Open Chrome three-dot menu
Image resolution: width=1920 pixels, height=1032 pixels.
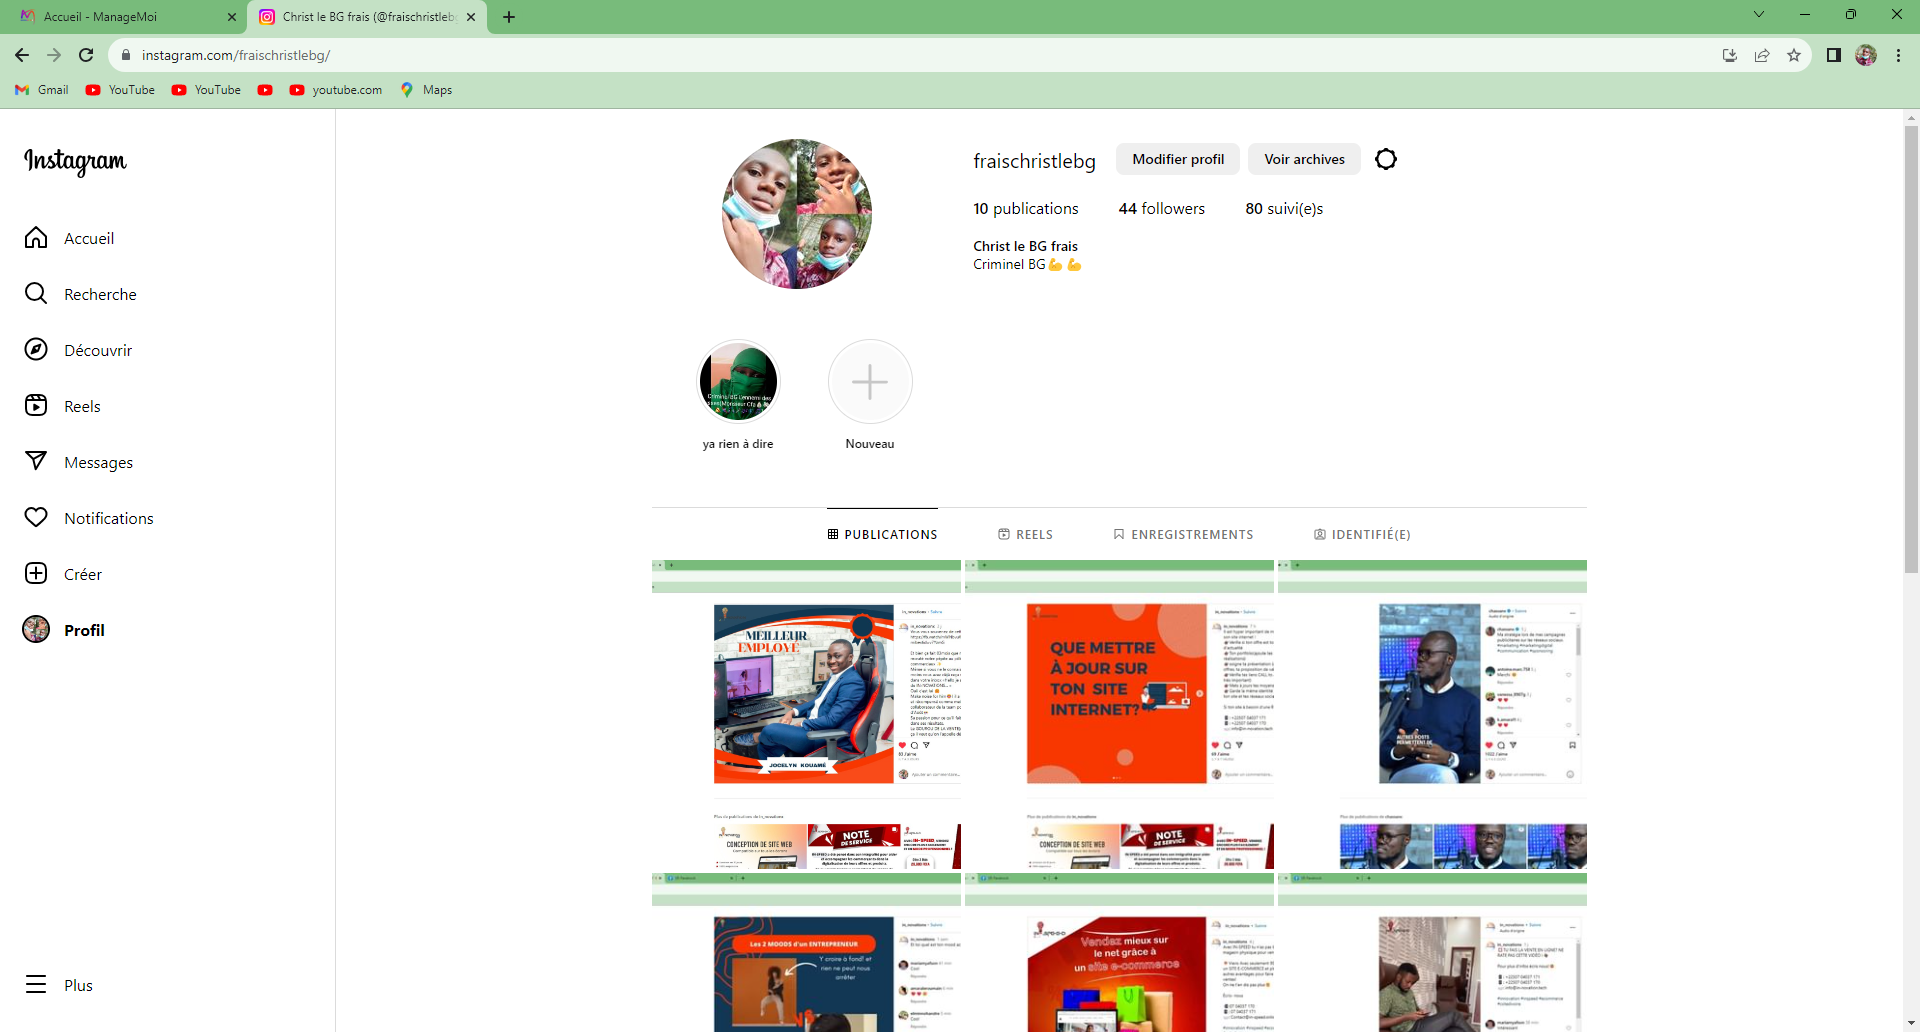pos(1898,55)
